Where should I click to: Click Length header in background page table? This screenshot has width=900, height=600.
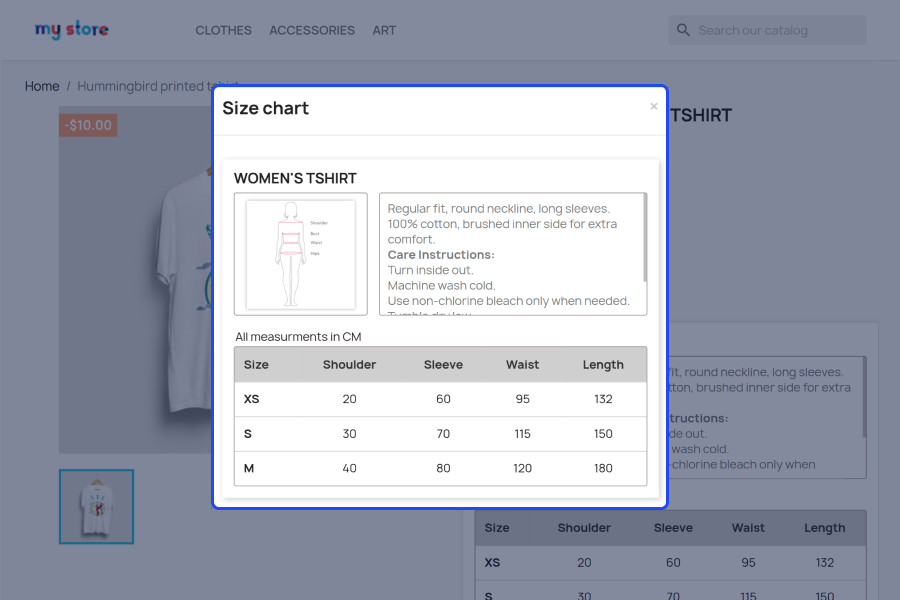click(x=824, y=528)
